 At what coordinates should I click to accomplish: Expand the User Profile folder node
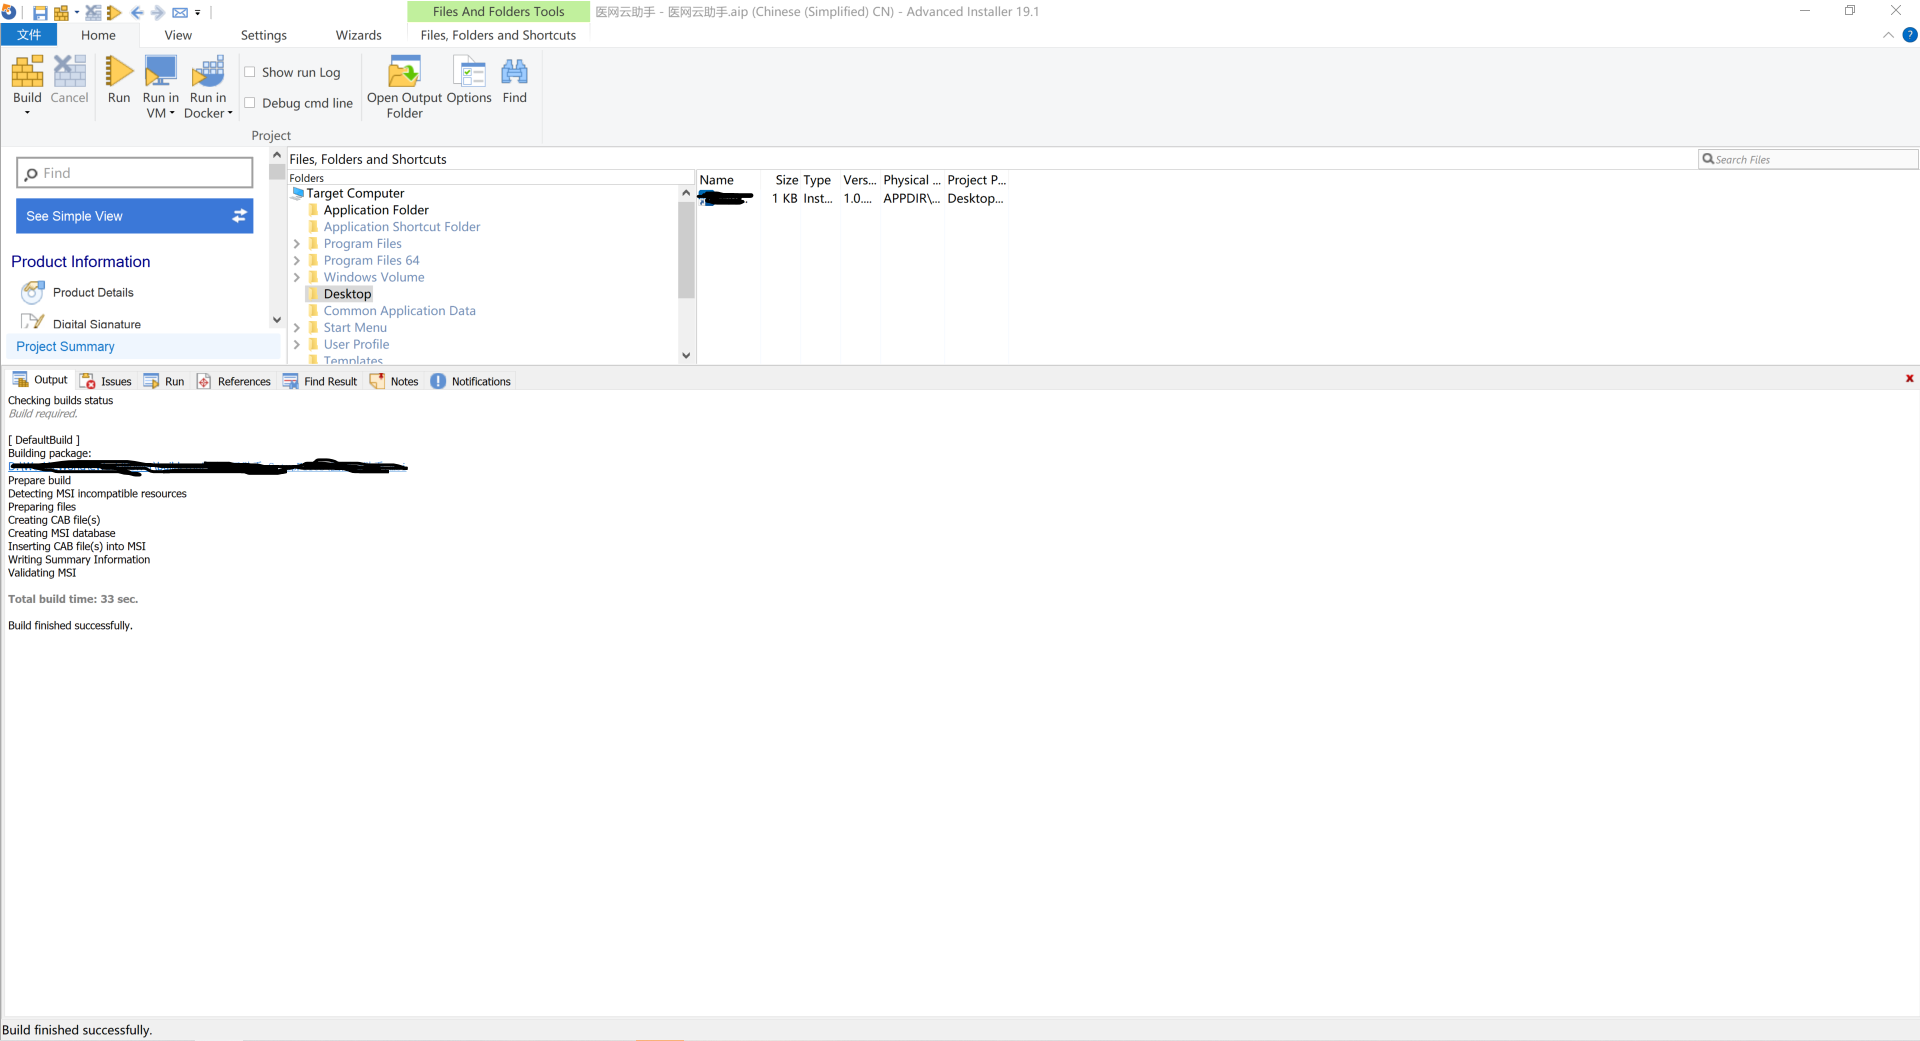click(297, 345)
